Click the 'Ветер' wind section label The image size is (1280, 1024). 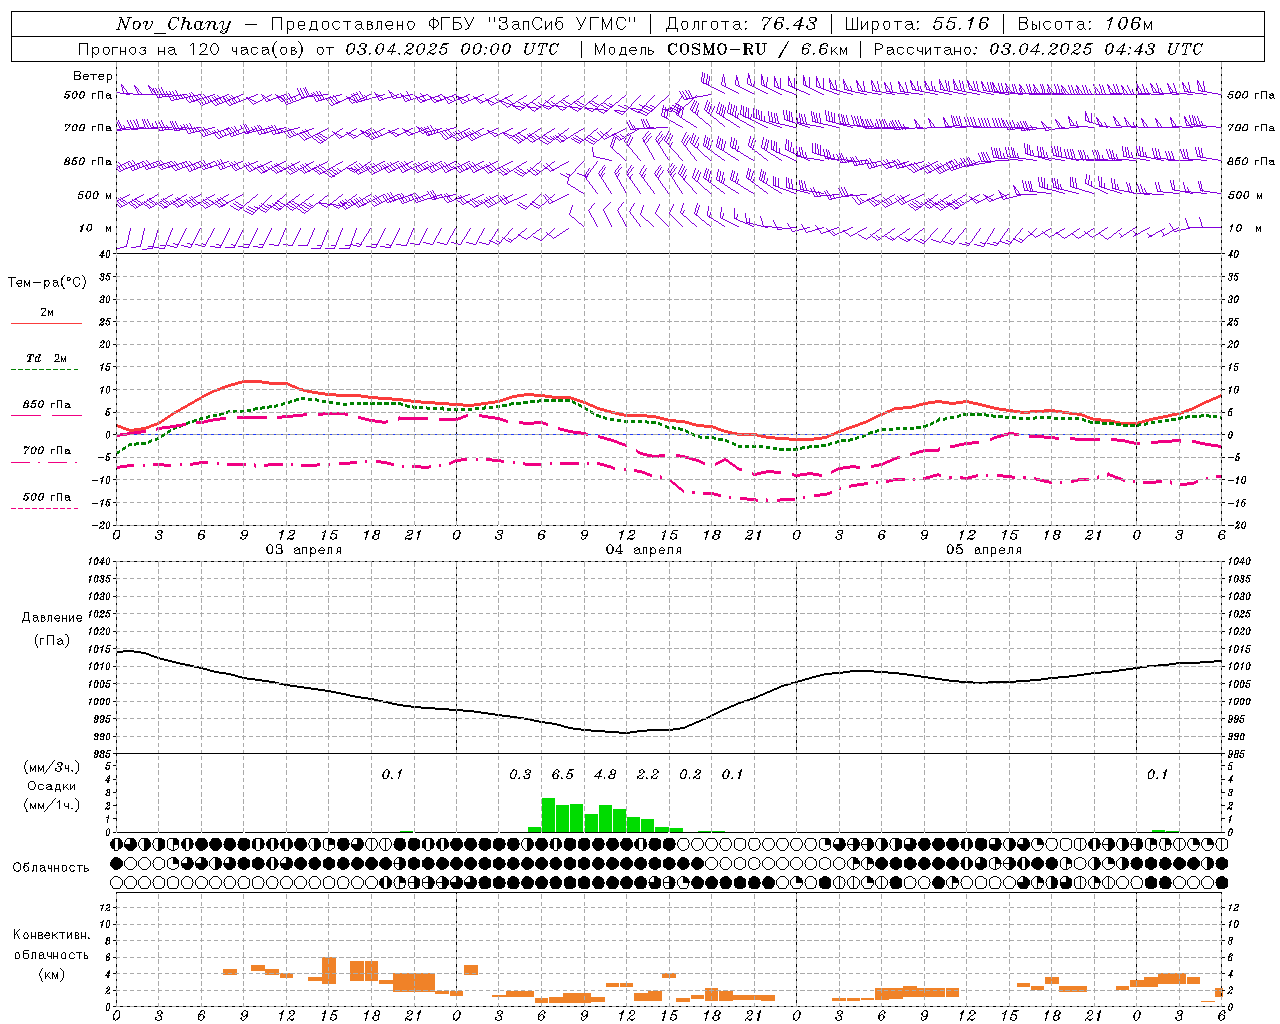(93, 76)
